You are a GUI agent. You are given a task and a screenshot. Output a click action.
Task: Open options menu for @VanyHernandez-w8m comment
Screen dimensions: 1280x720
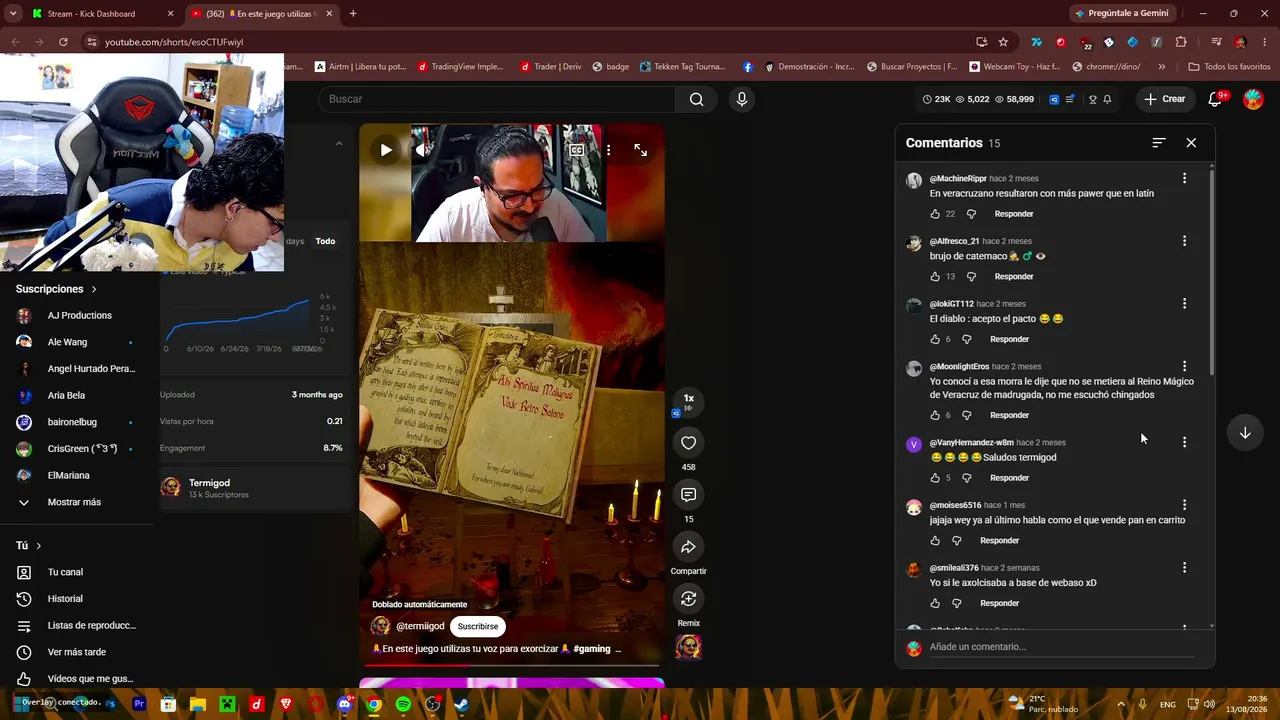pos(1184,442)
